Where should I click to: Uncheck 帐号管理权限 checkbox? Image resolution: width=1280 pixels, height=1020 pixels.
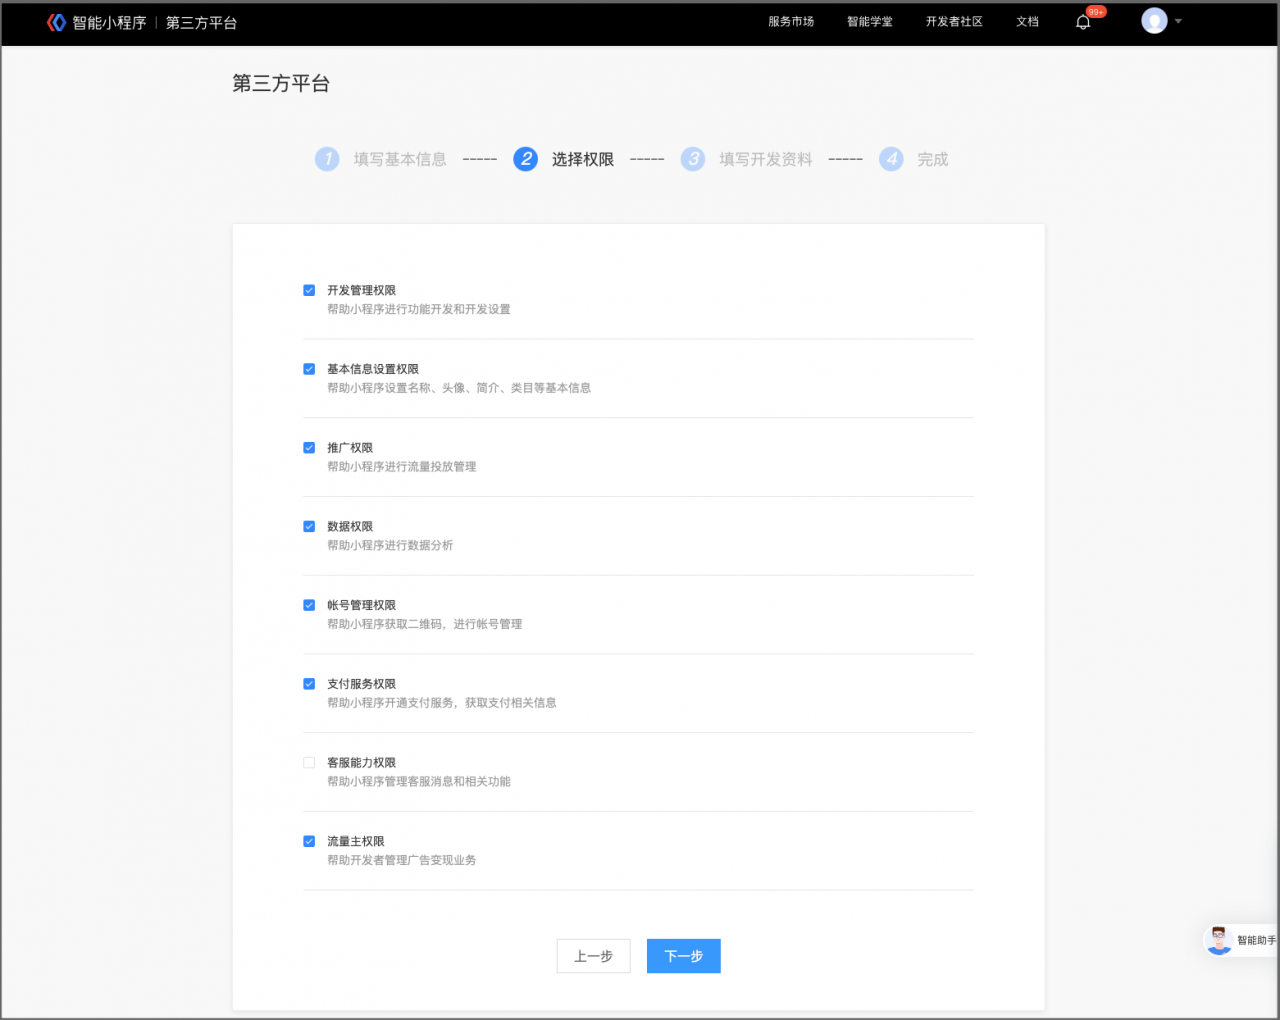tap(309, 605)
